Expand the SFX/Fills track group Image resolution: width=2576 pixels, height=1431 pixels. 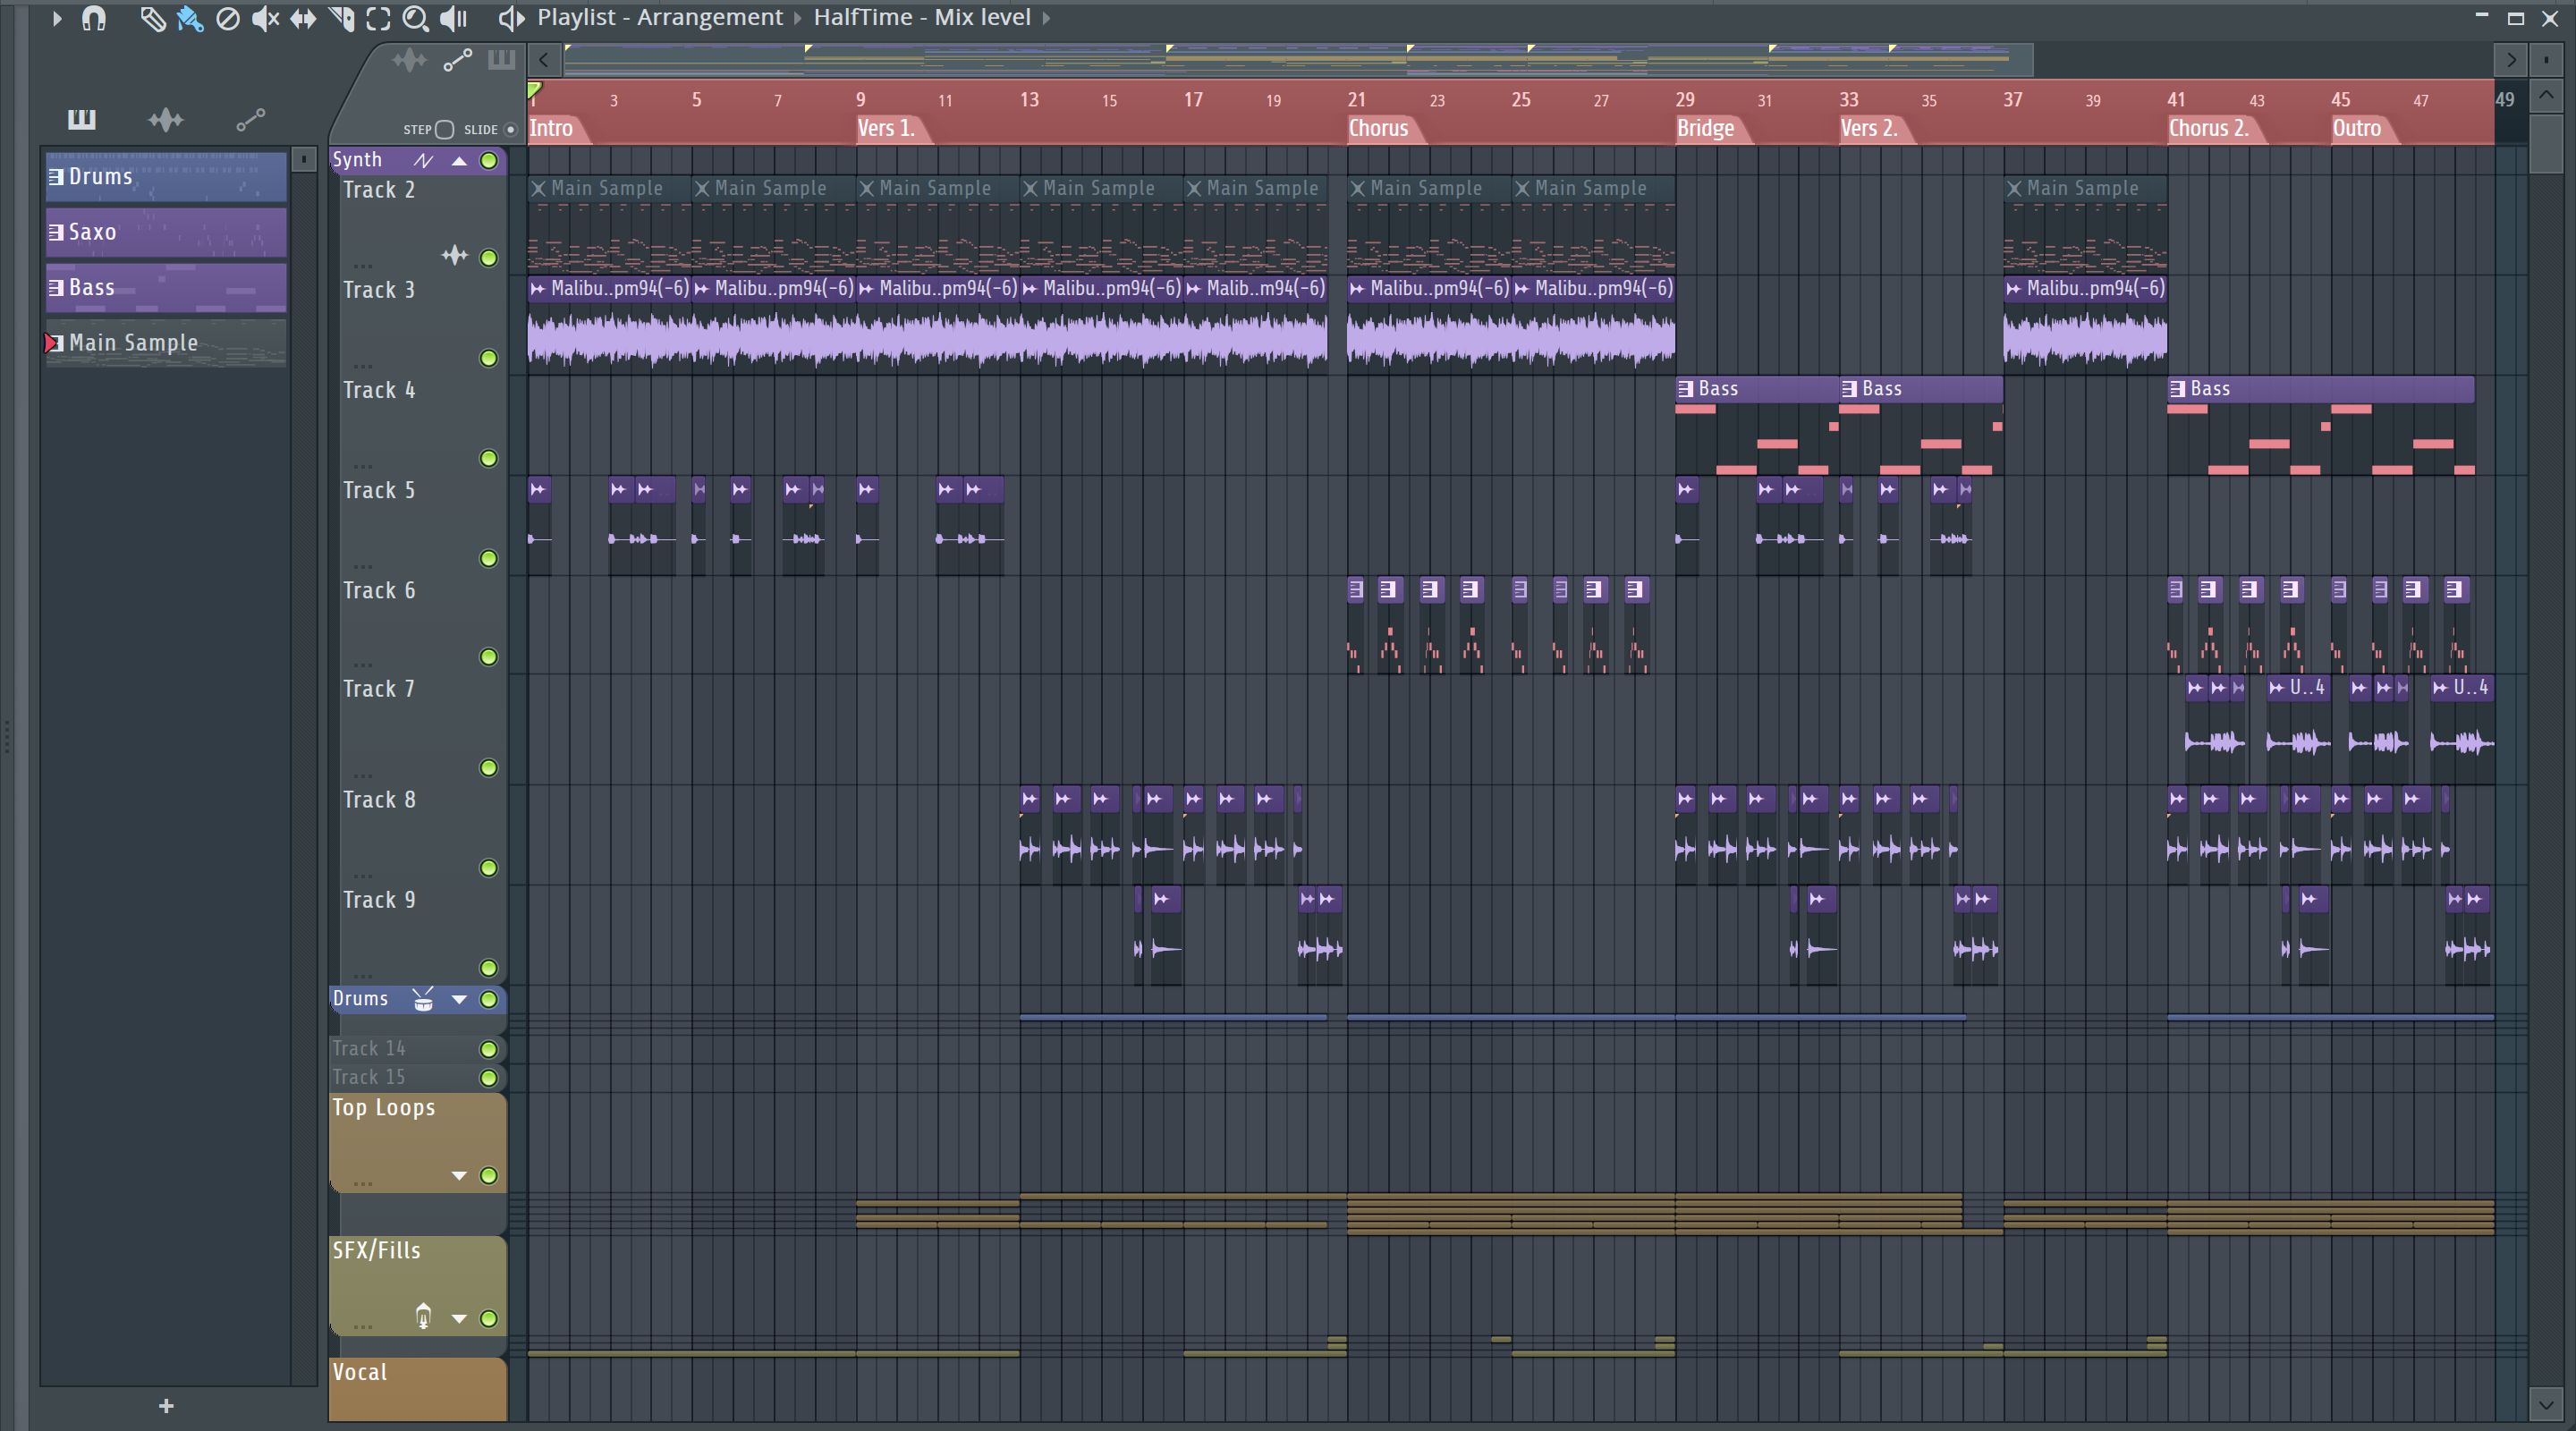(x=459, y=1319)
